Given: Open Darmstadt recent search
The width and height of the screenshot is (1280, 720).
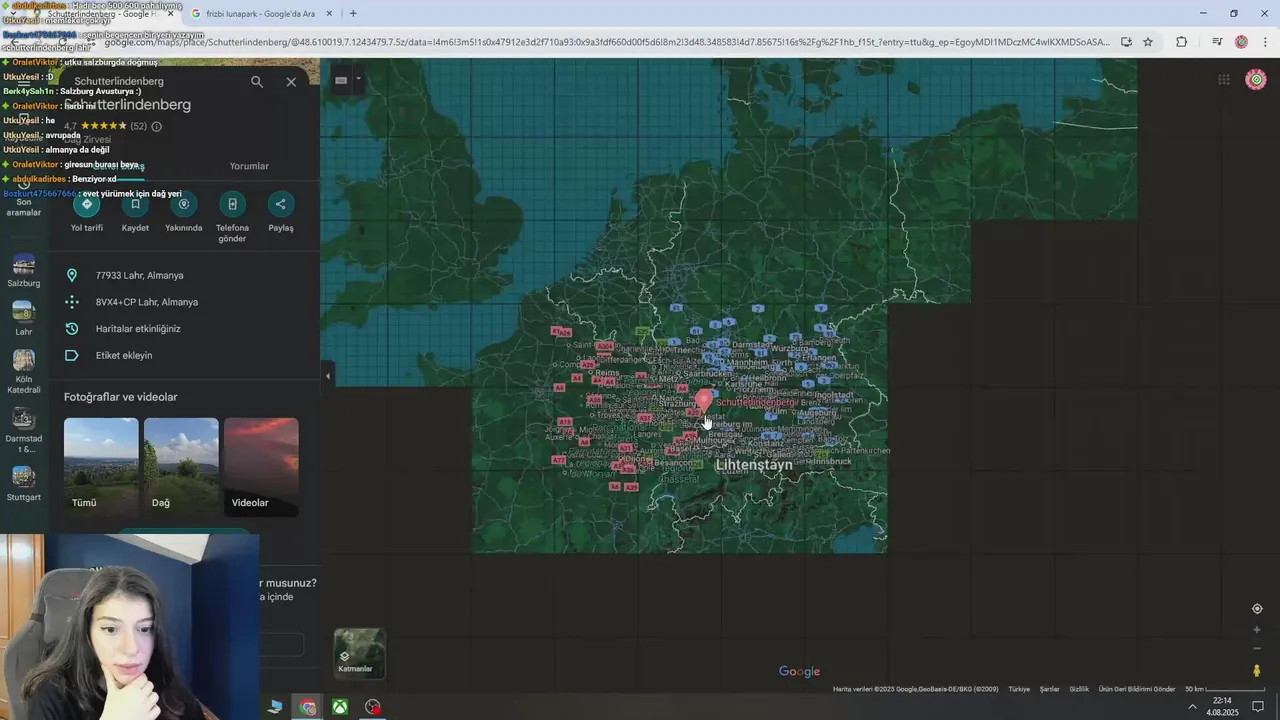Looking at the screenshot, I should [24, 430].
